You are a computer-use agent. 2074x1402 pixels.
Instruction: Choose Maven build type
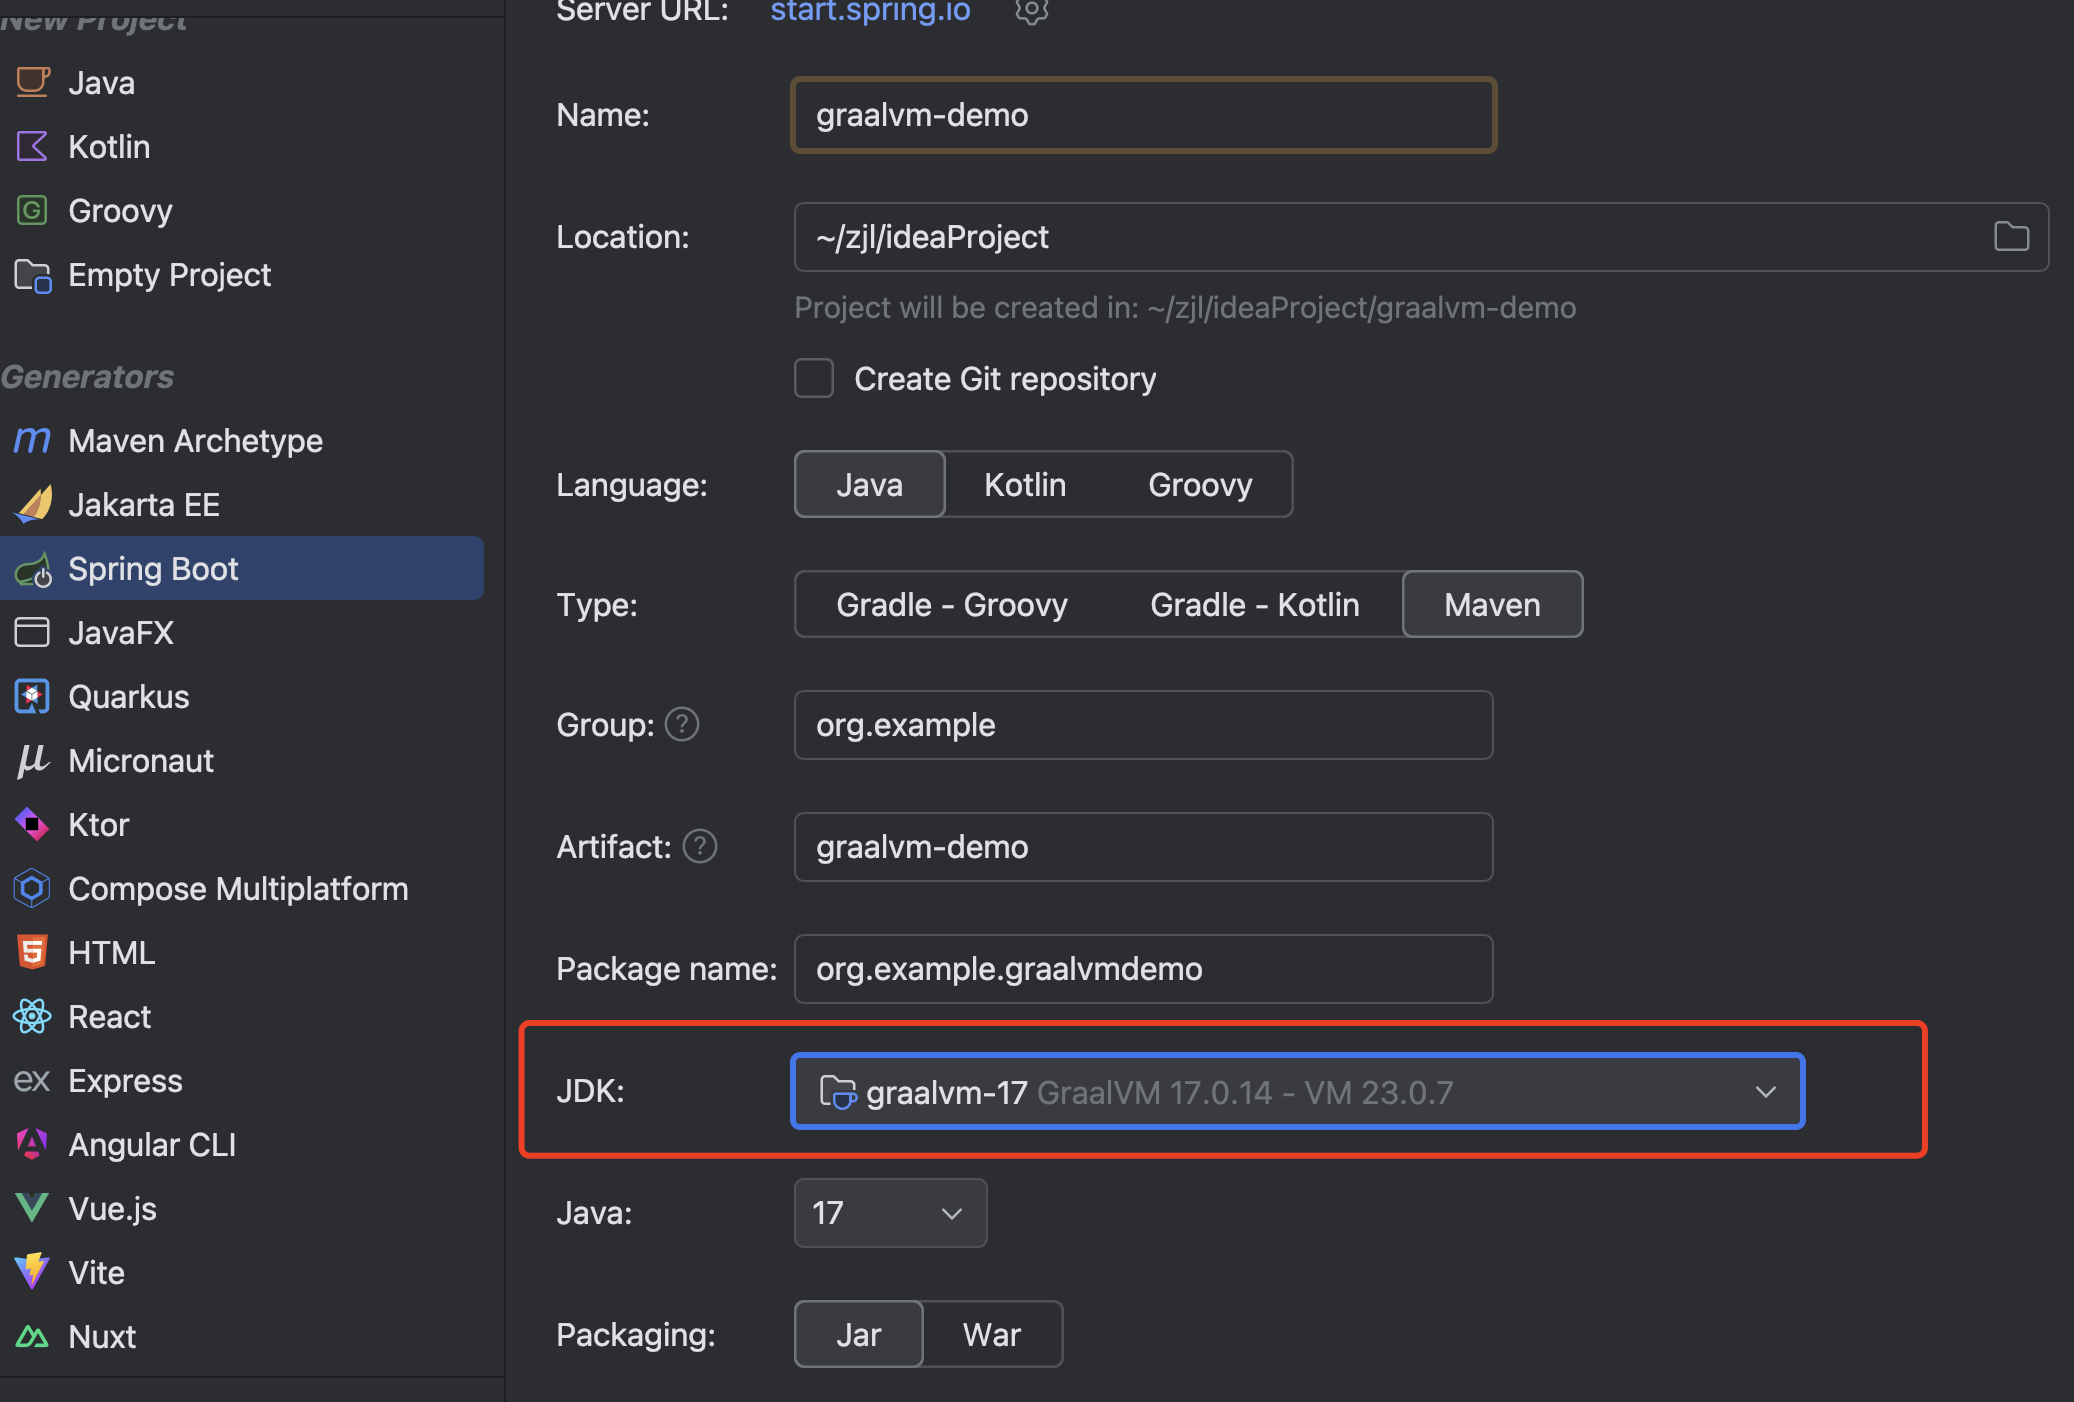1492,604
